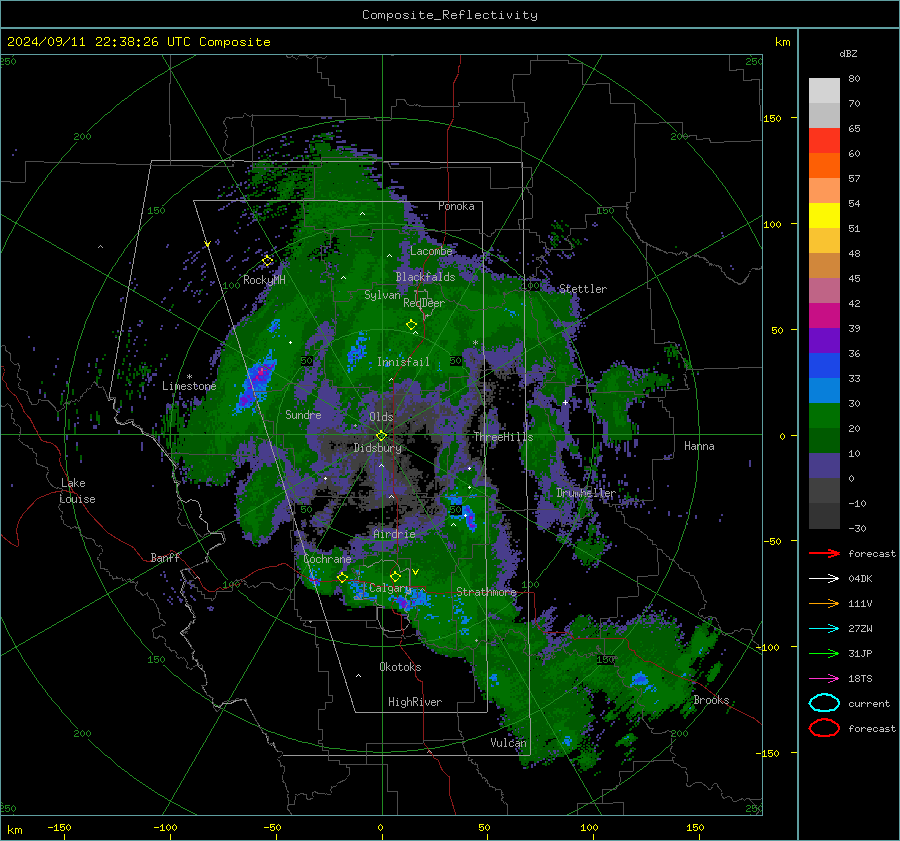Pick the orange 60-57 dBZ swatch
900x841 pixels.
click(x=824, y=166)
